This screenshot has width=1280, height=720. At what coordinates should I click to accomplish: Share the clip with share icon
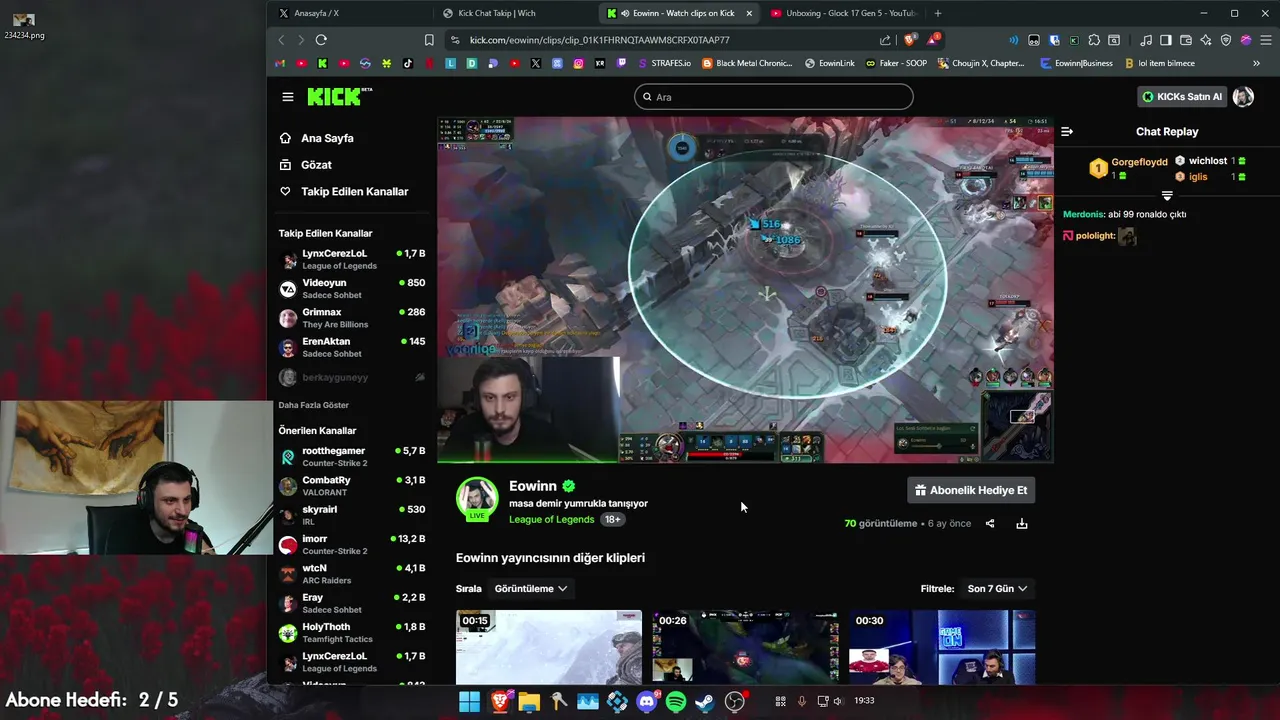[x=990, y=523]
